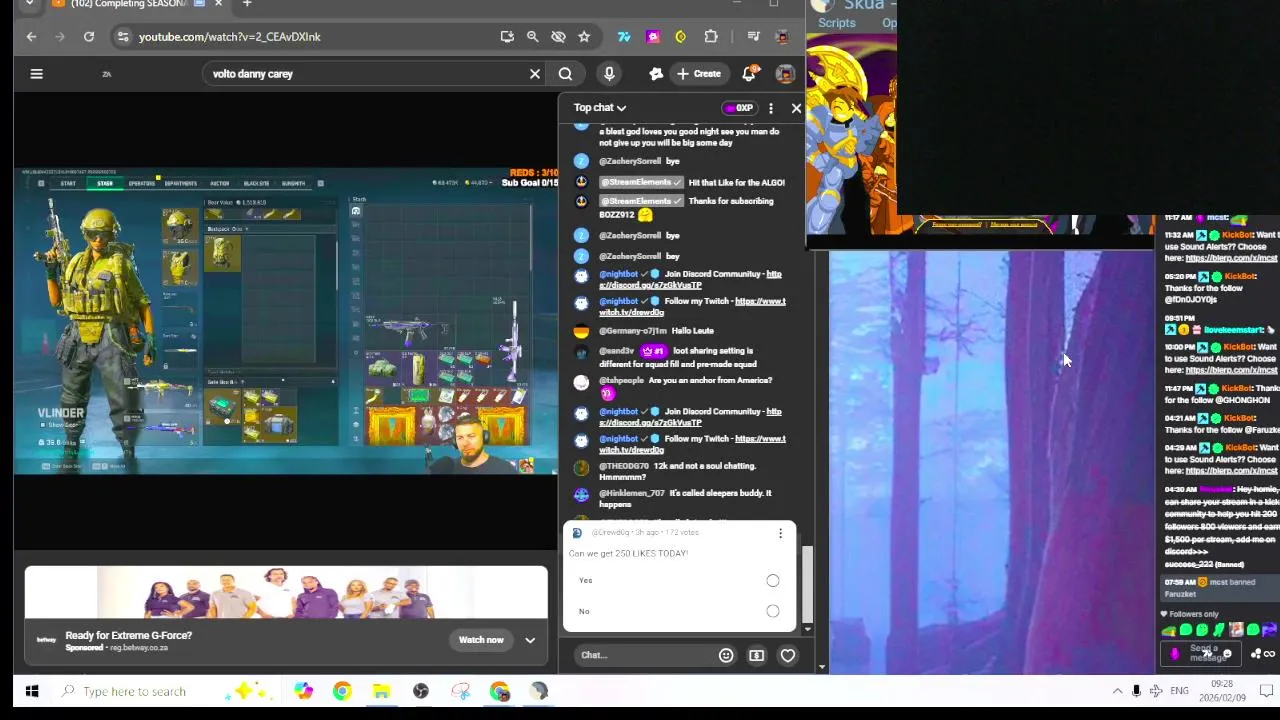Open the Extensions puzzle-piece menu
This screenshot has height=720, width=1280.
coord(711,37)
